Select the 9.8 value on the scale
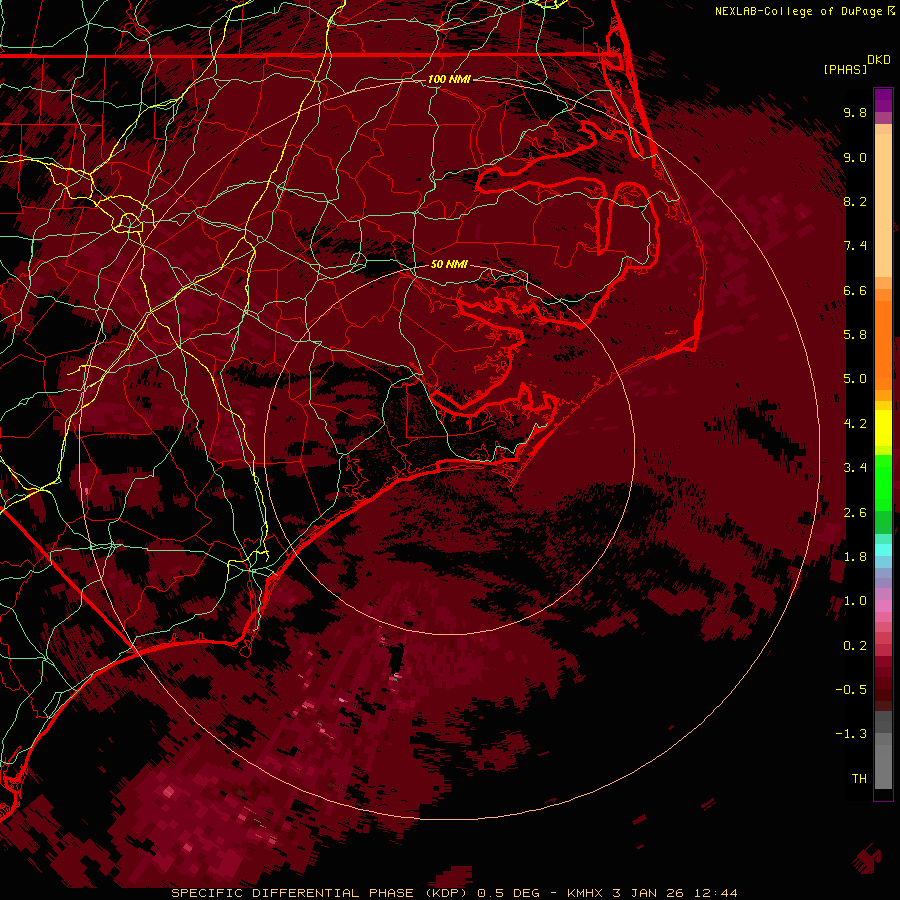Viewport: 900px width, 900px height. tap(855, 112)
